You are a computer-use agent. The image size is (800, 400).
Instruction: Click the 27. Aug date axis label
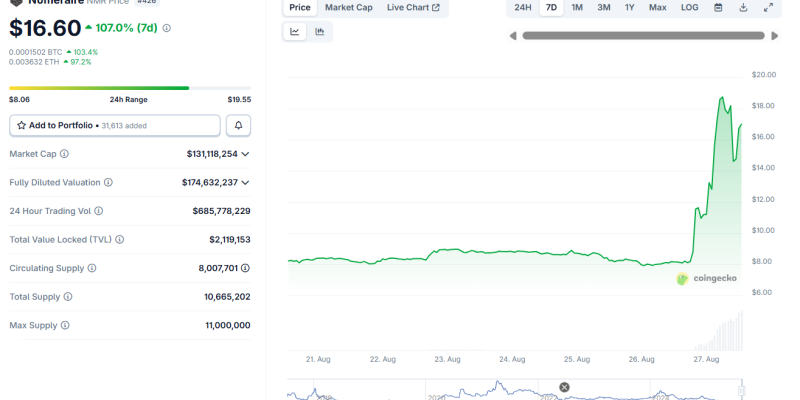click(x=706, y=359)
